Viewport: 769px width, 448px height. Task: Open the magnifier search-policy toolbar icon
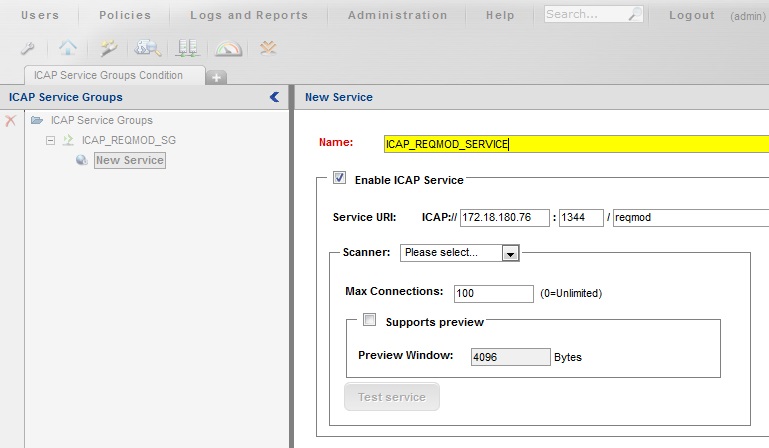[x=149, y=48]
